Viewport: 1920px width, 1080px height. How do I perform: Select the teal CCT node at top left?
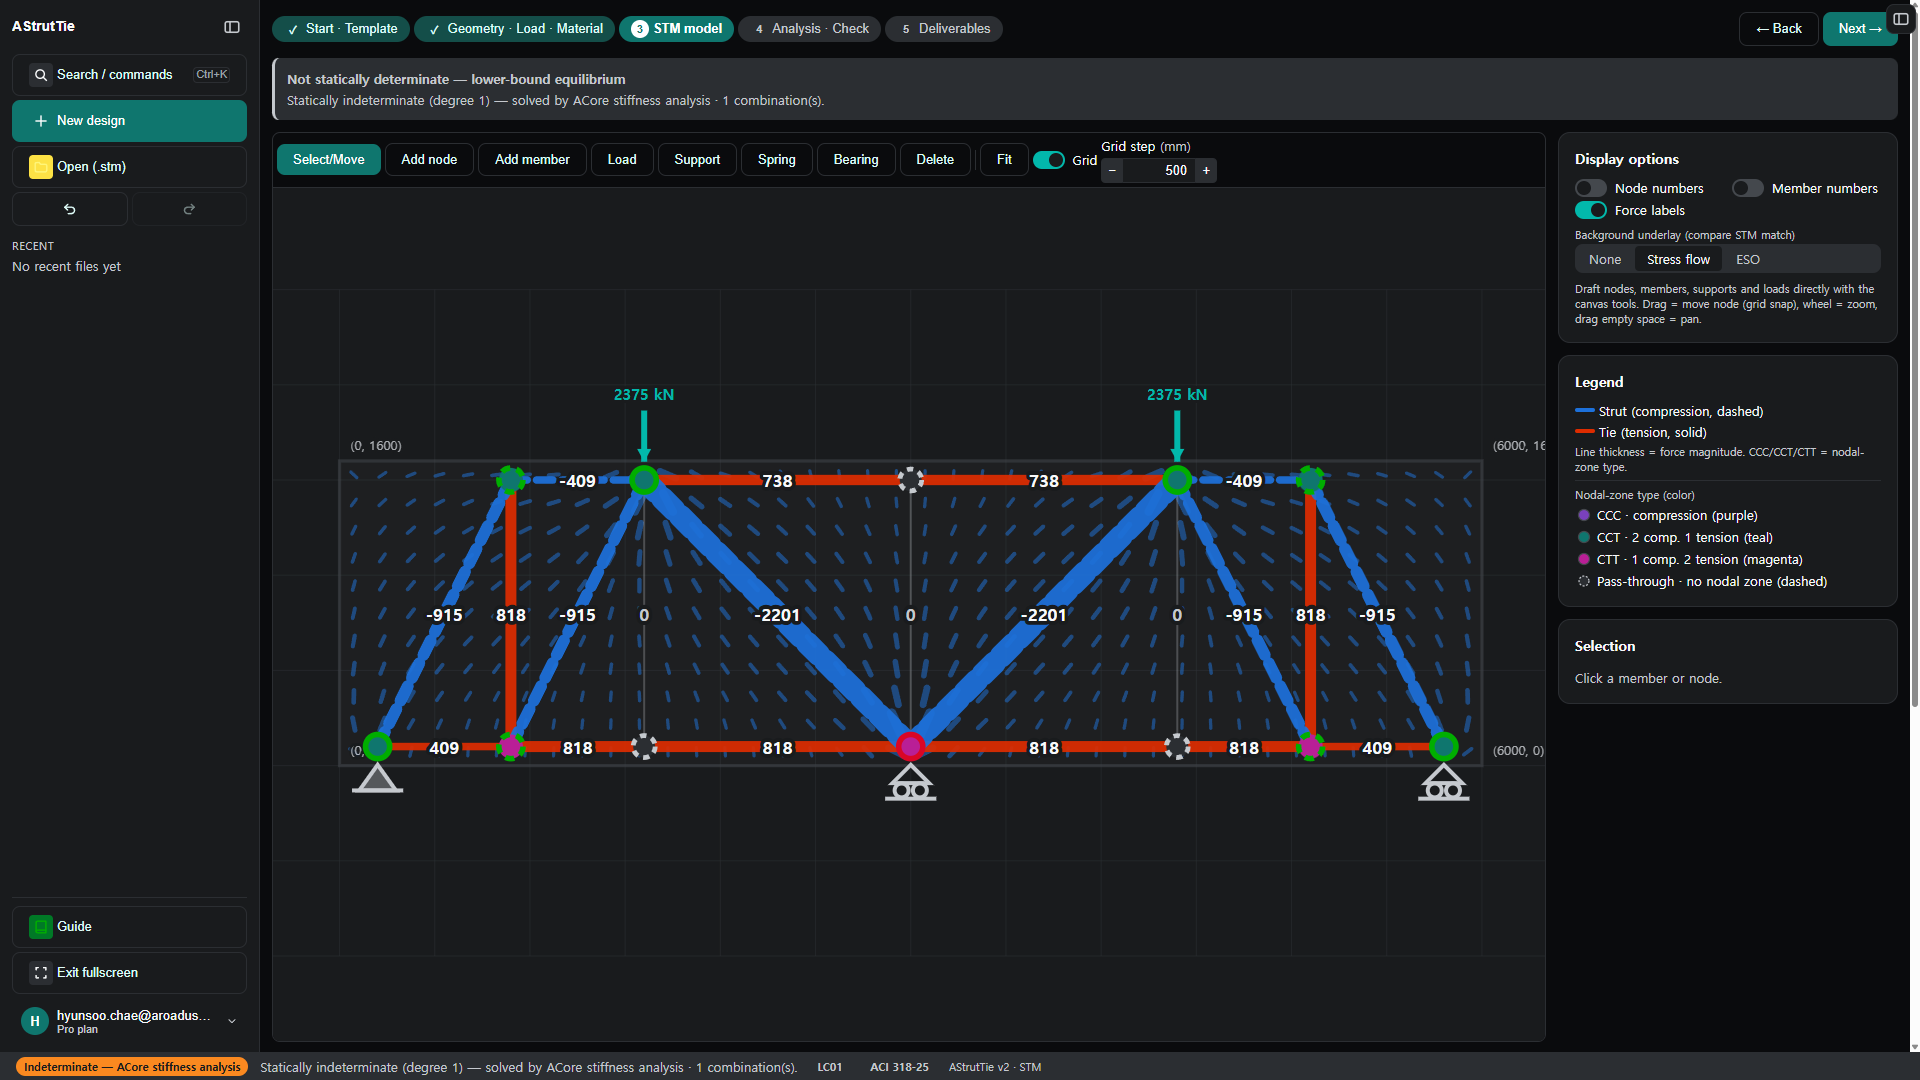pos(511,480)
